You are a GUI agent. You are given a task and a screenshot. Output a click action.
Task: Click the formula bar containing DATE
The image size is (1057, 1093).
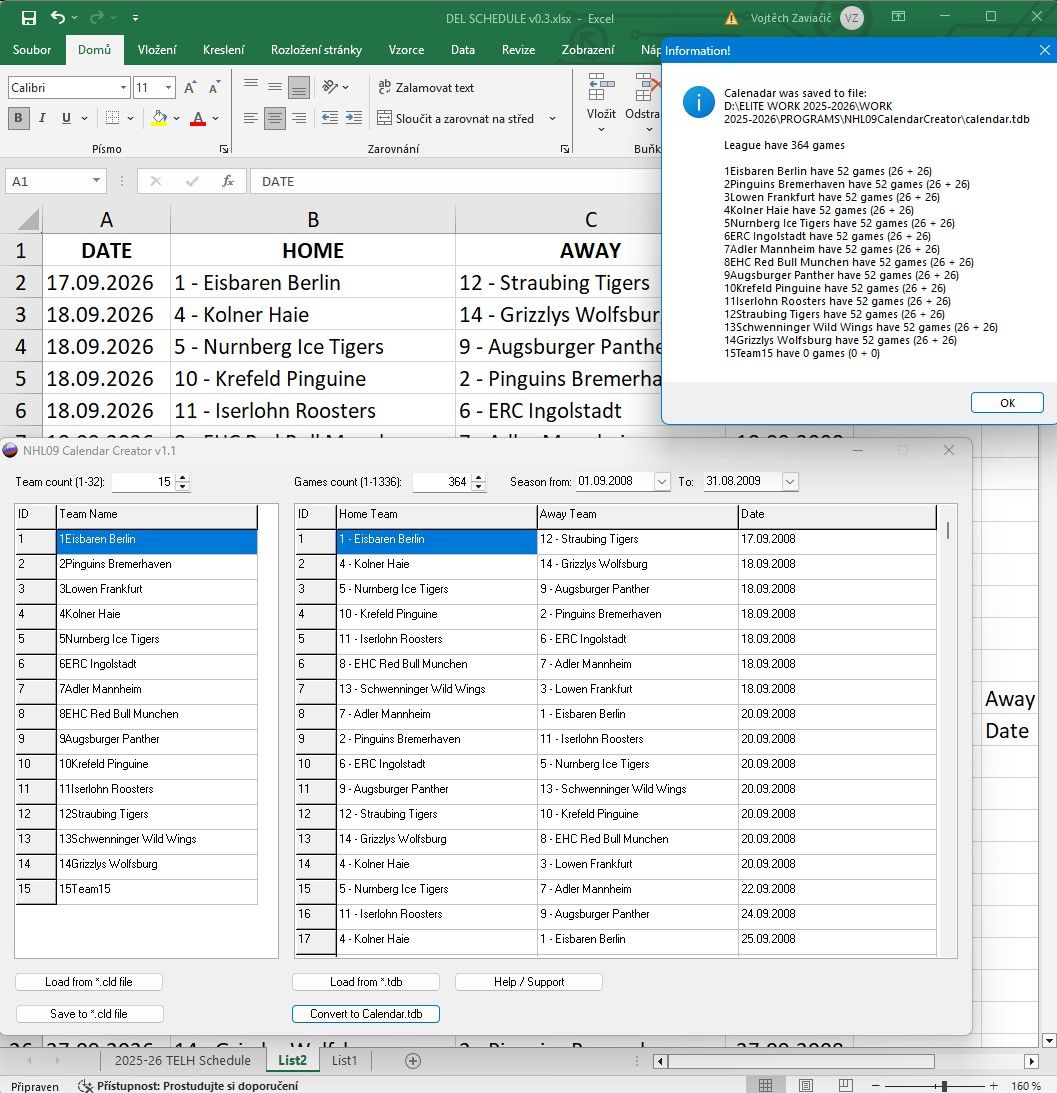tap(455, 181)
